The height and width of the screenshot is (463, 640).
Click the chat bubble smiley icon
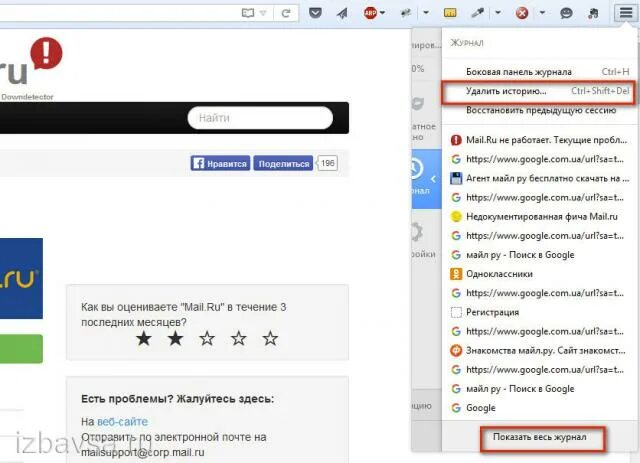tap(566, 13)
